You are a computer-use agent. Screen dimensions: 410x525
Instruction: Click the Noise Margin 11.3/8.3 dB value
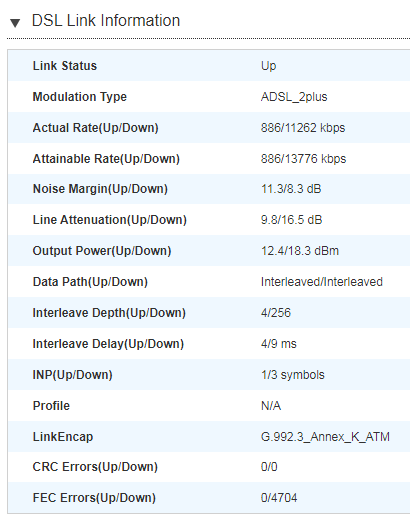[x=291, y=189]
